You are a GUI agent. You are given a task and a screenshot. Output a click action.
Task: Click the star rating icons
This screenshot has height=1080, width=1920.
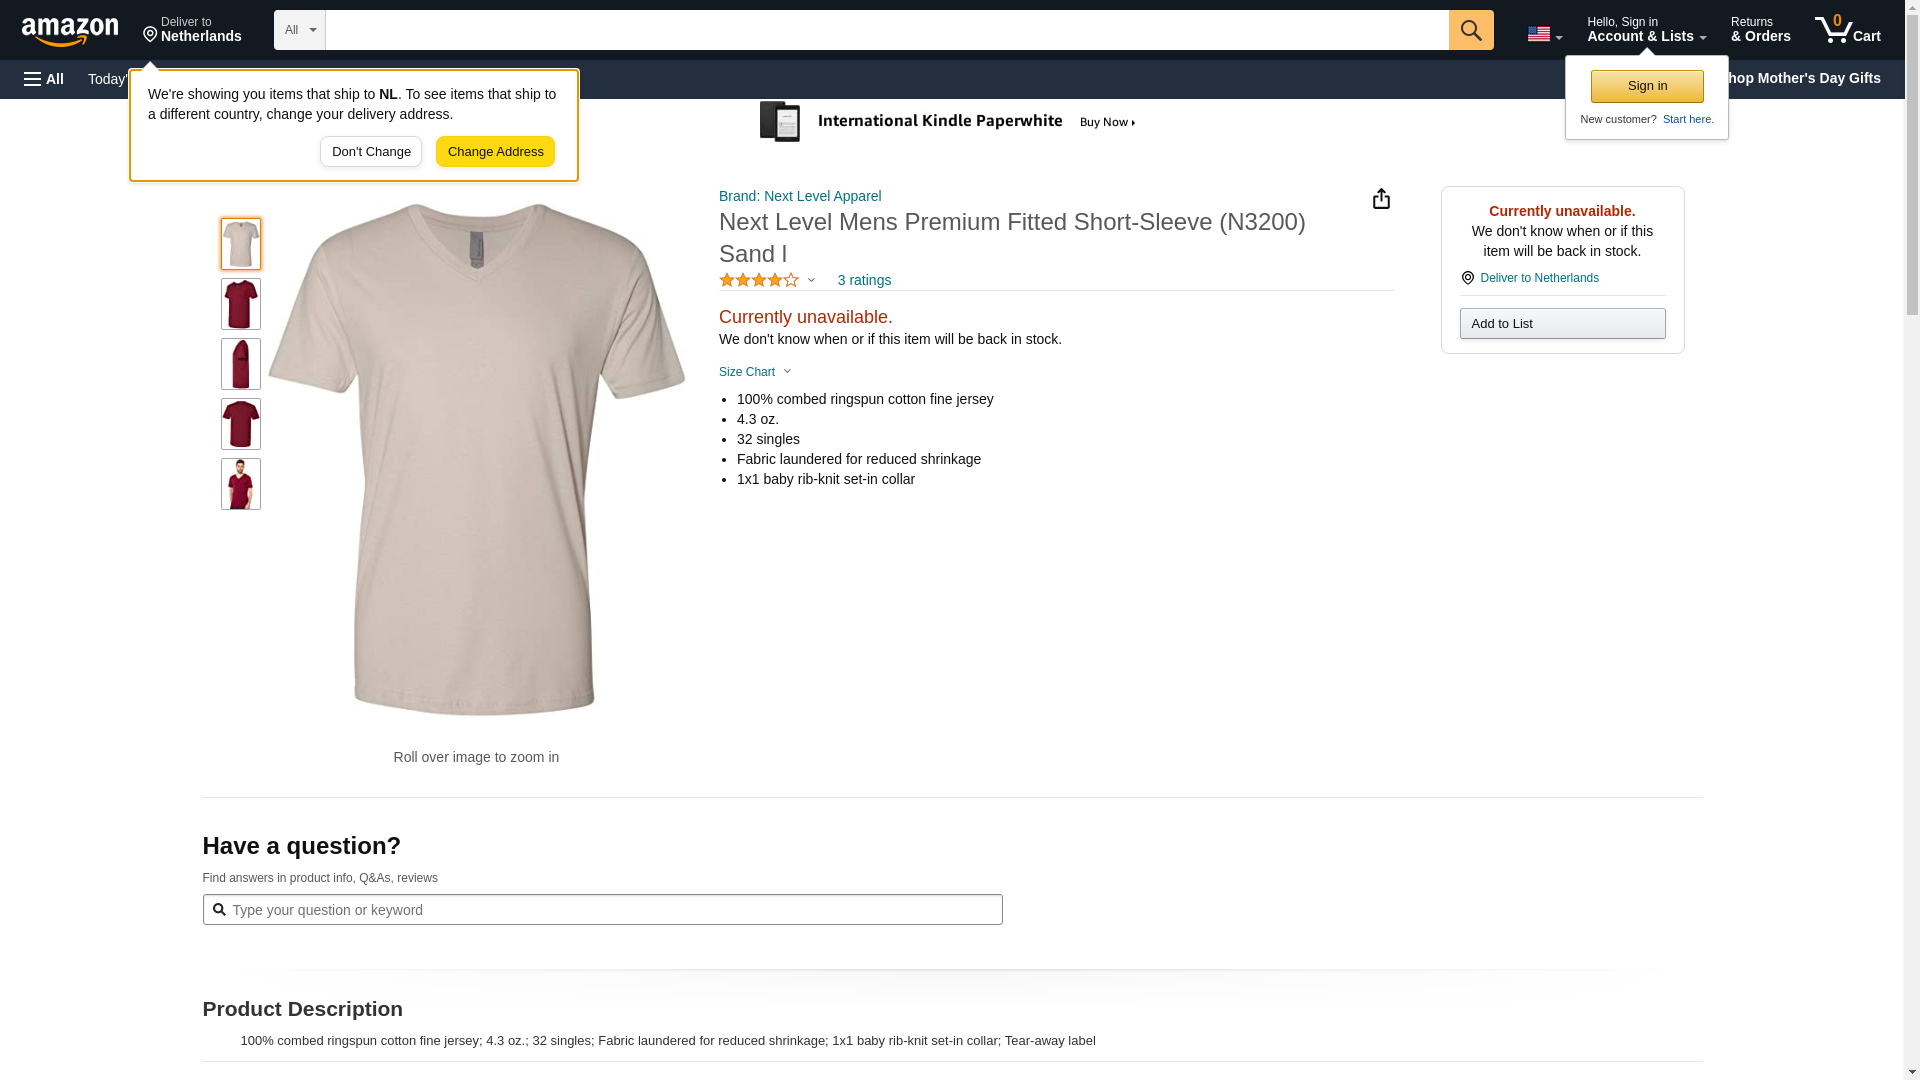(x=759, y=281)
